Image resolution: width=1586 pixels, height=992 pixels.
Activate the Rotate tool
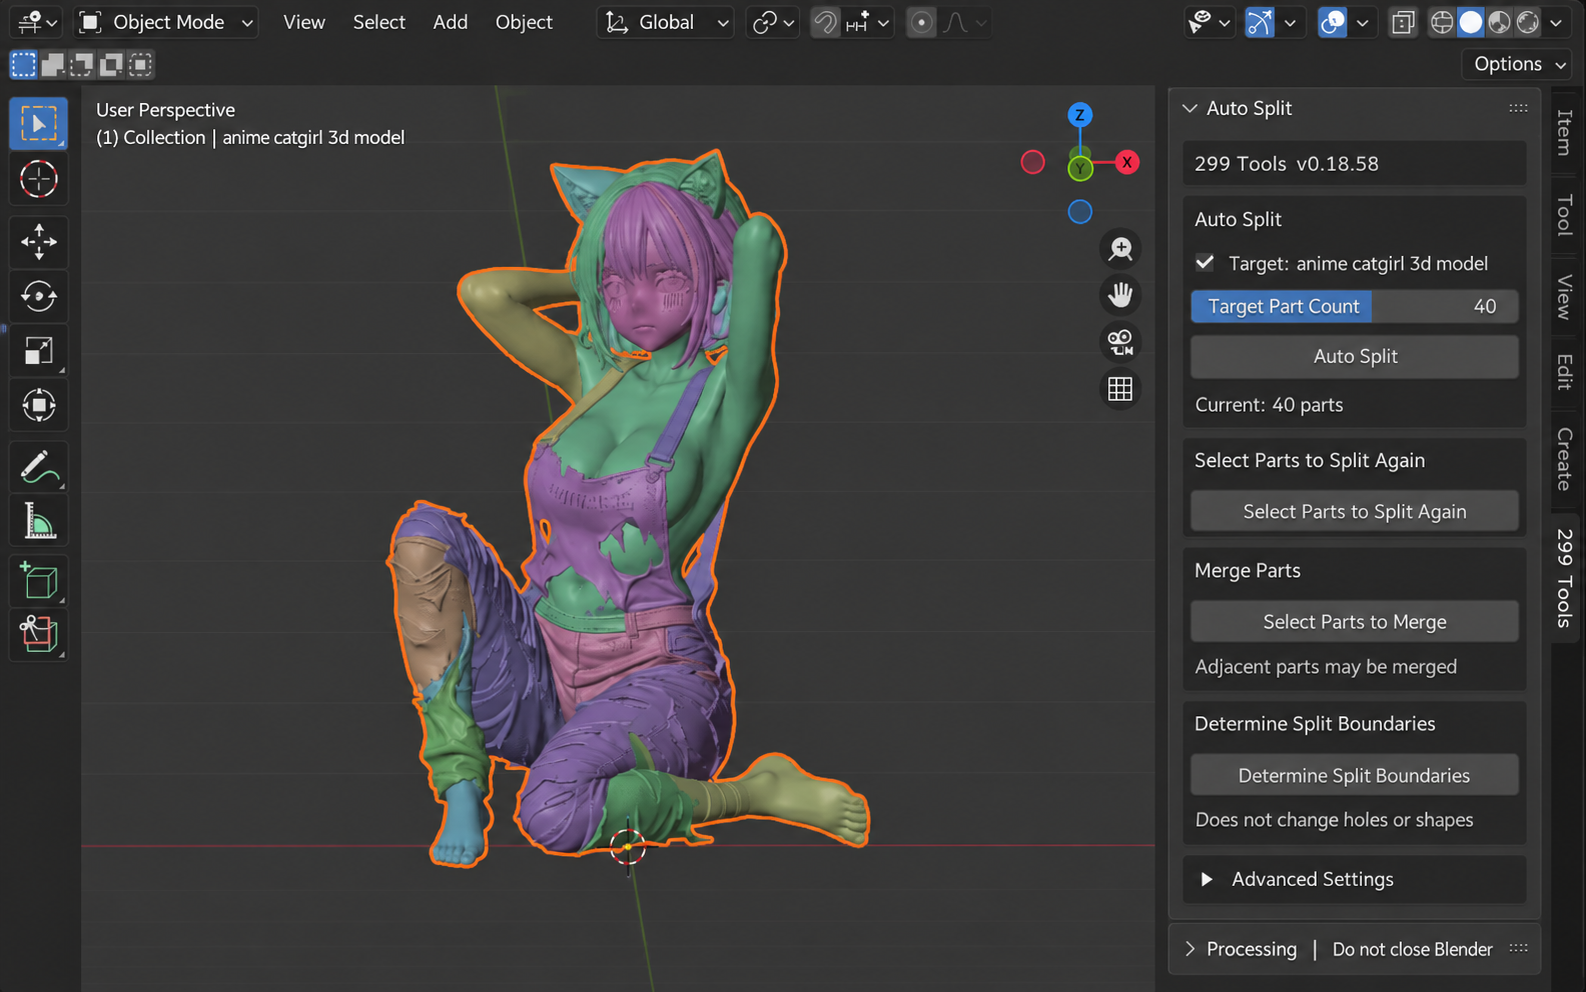coord(39,296)
